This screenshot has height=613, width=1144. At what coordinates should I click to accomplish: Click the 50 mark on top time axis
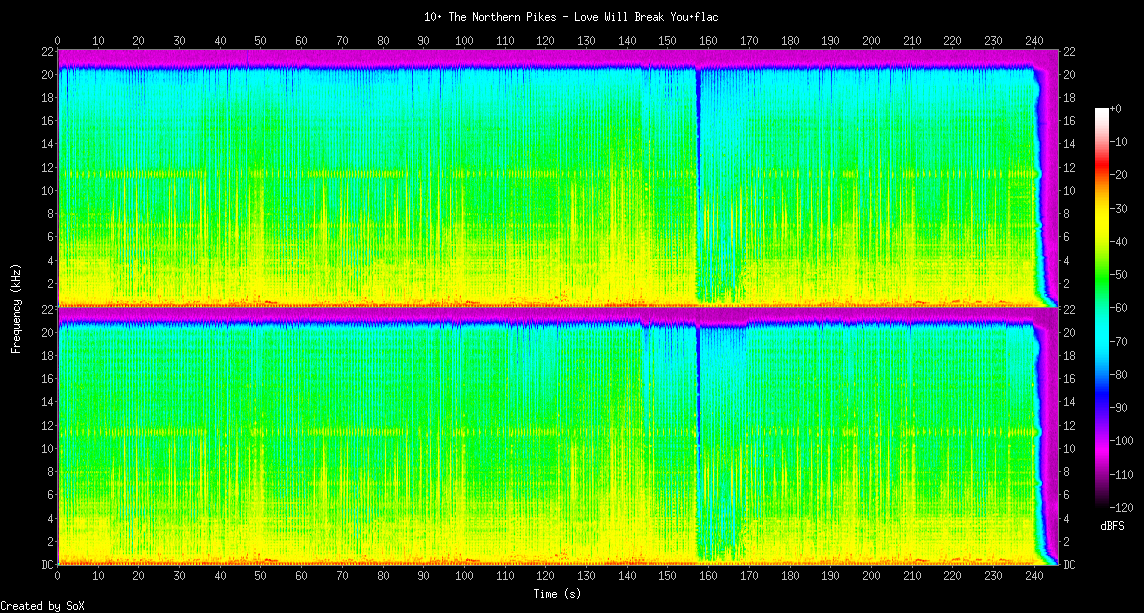tap(260, 41)
